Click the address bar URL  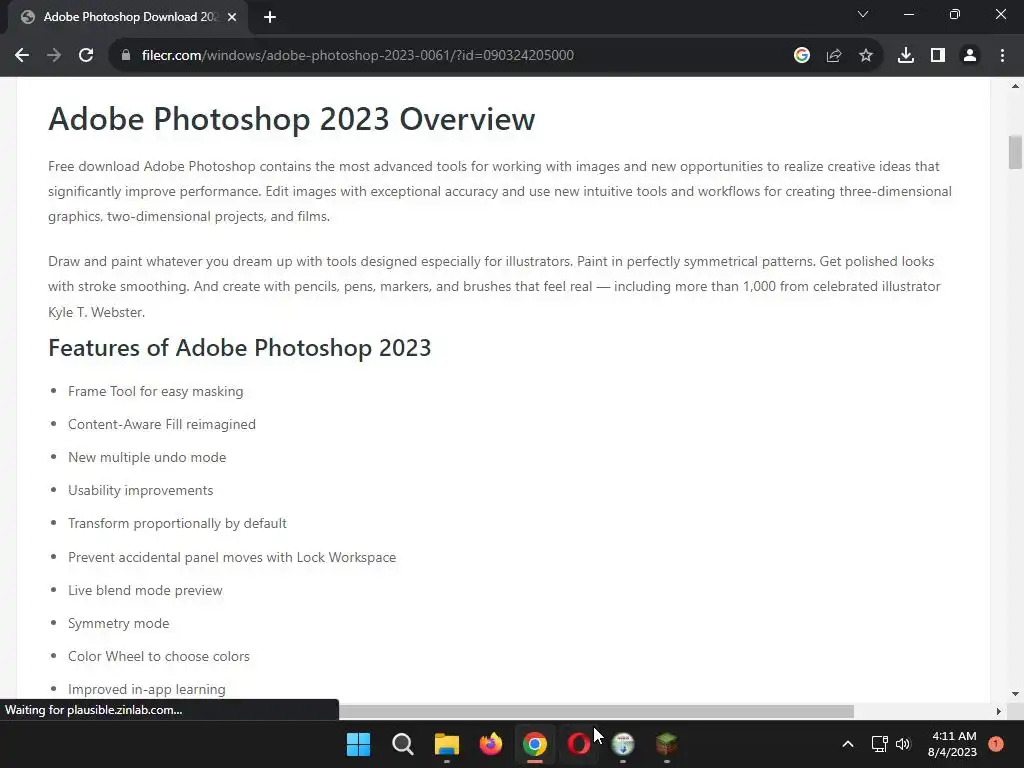[x=357, y=56]
